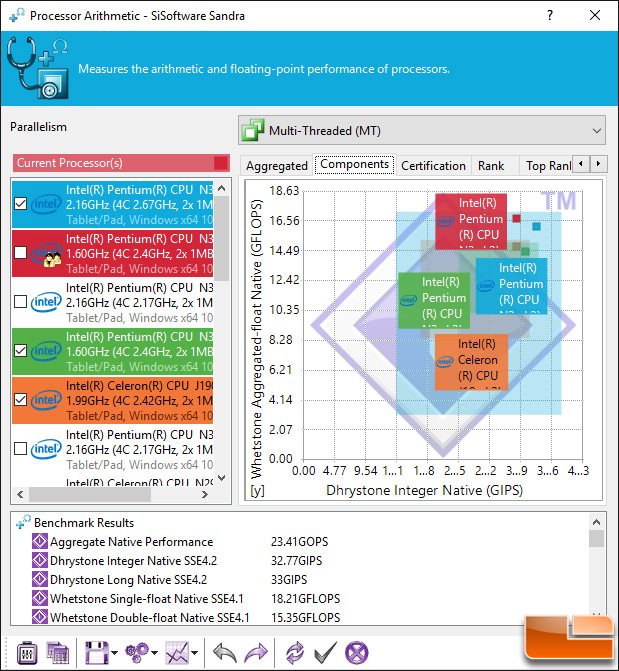Click Benchmark Results scroll-up arrow
Screen dimensions: 619x671
point(596,522)
